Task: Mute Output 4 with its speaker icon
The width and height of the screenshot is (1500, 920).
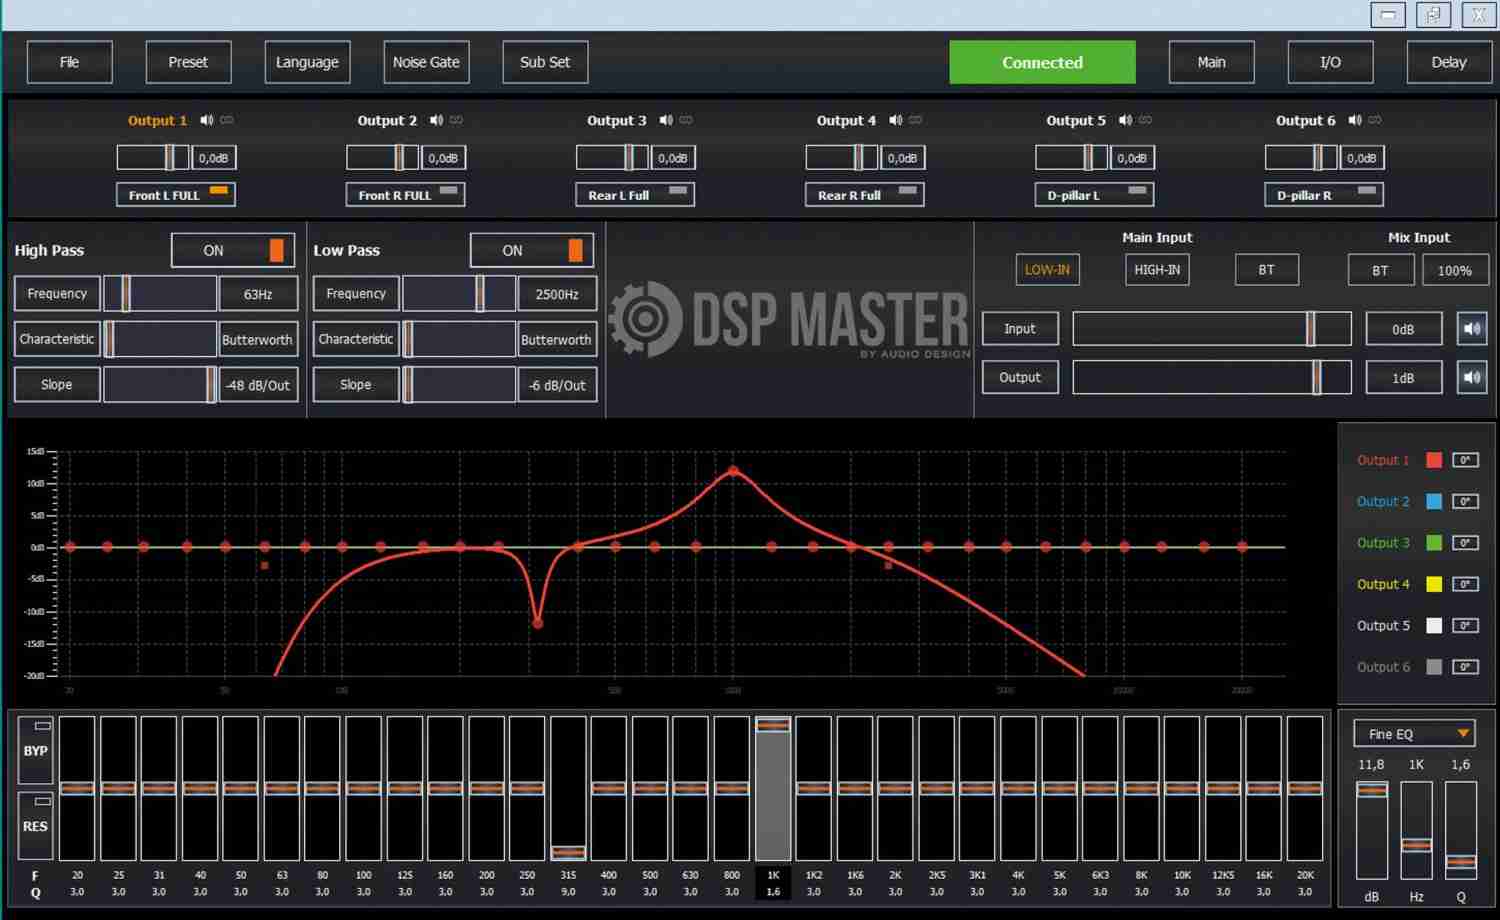Action: click(895, 120)
